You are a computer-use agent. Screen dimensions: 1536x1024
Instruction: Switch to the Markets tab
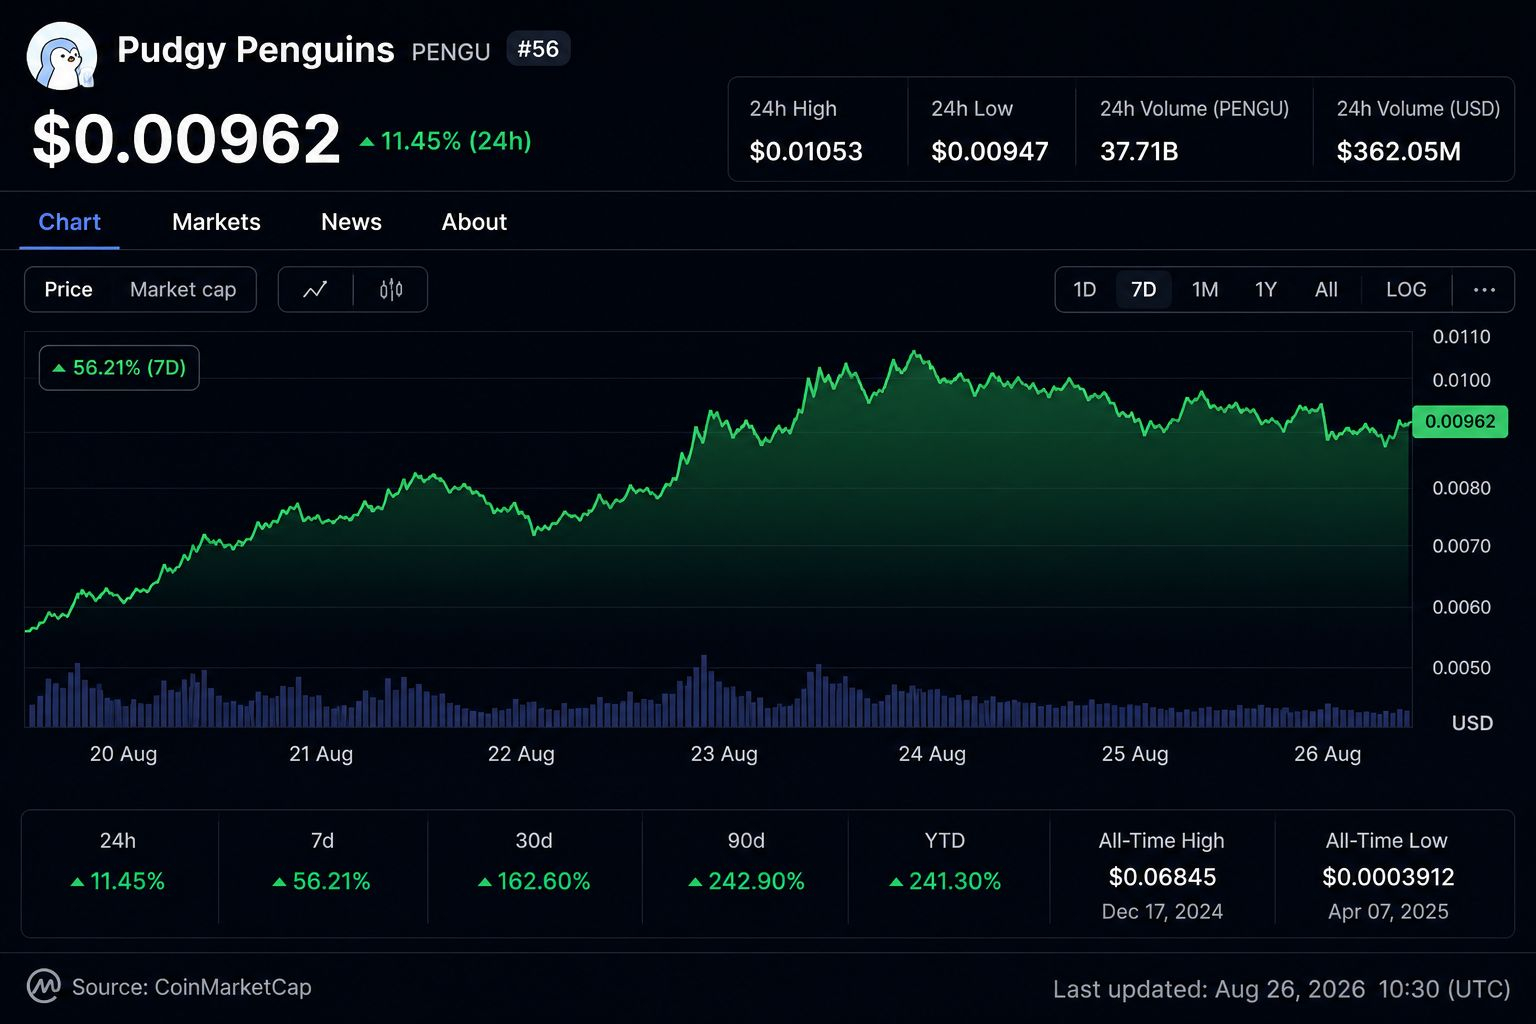tap(216, 222)
